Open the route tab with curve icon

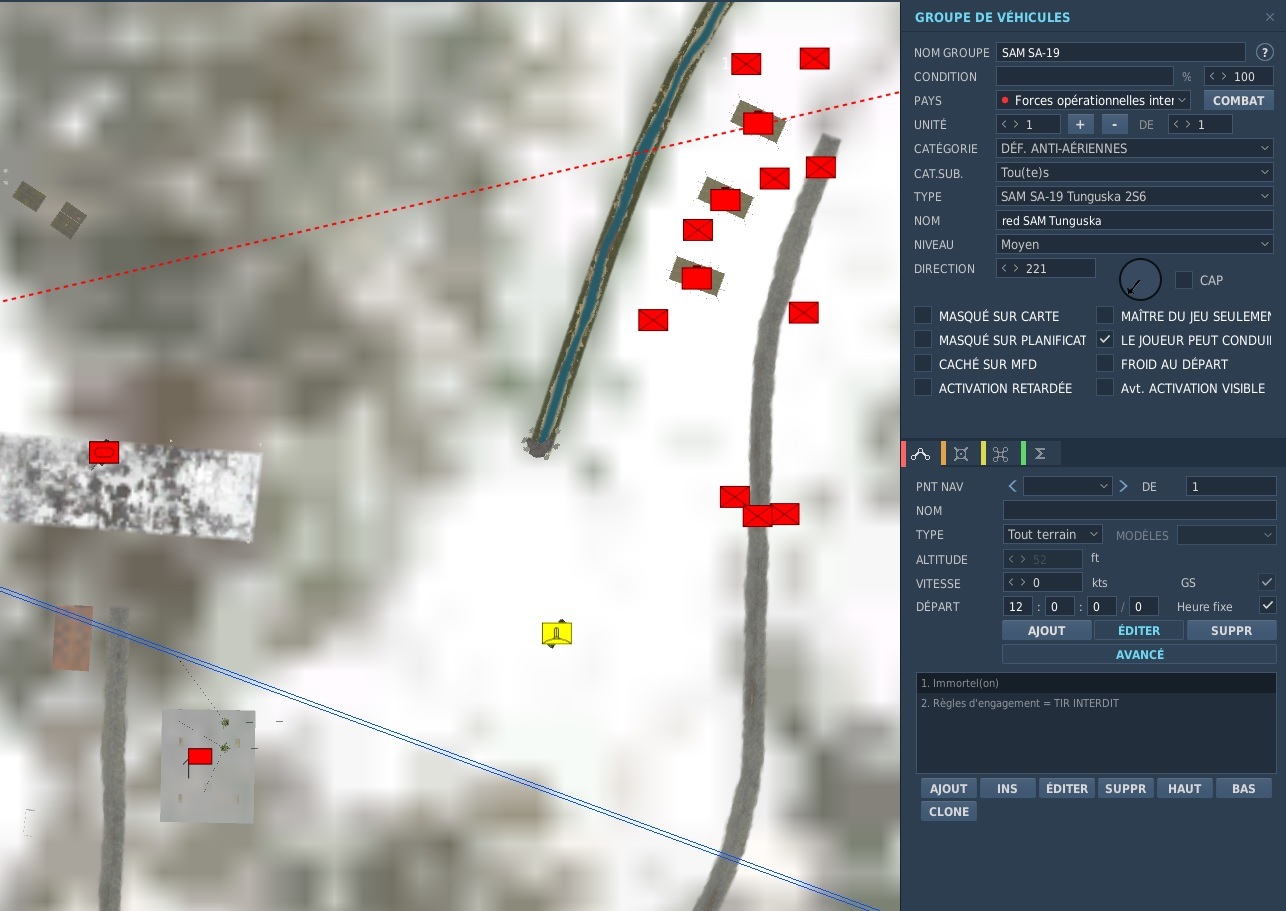click(x=922, y=454)
